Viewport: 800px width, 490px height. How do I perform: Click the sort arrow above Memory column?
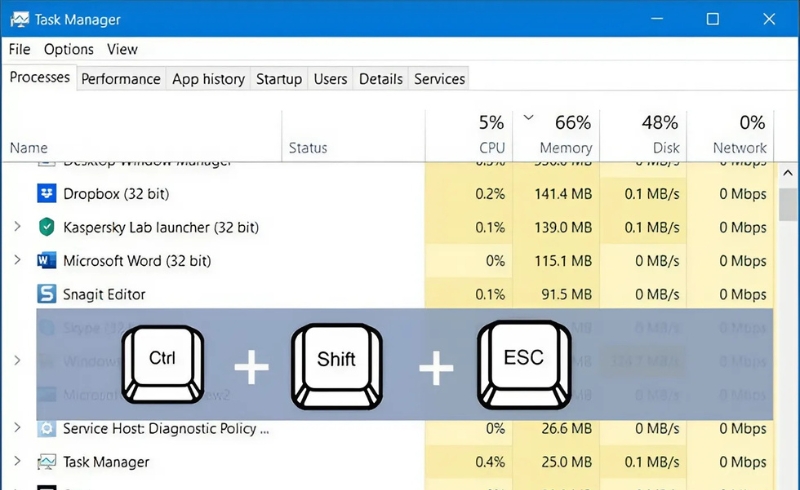pos(529,117)
